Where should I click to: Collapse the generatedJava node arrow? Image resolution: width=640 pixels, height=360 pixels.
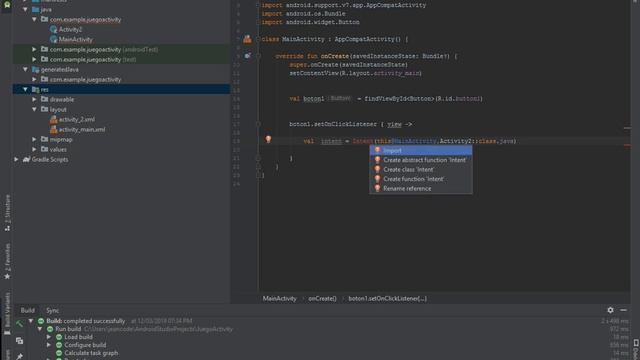[x=26, y=69]
